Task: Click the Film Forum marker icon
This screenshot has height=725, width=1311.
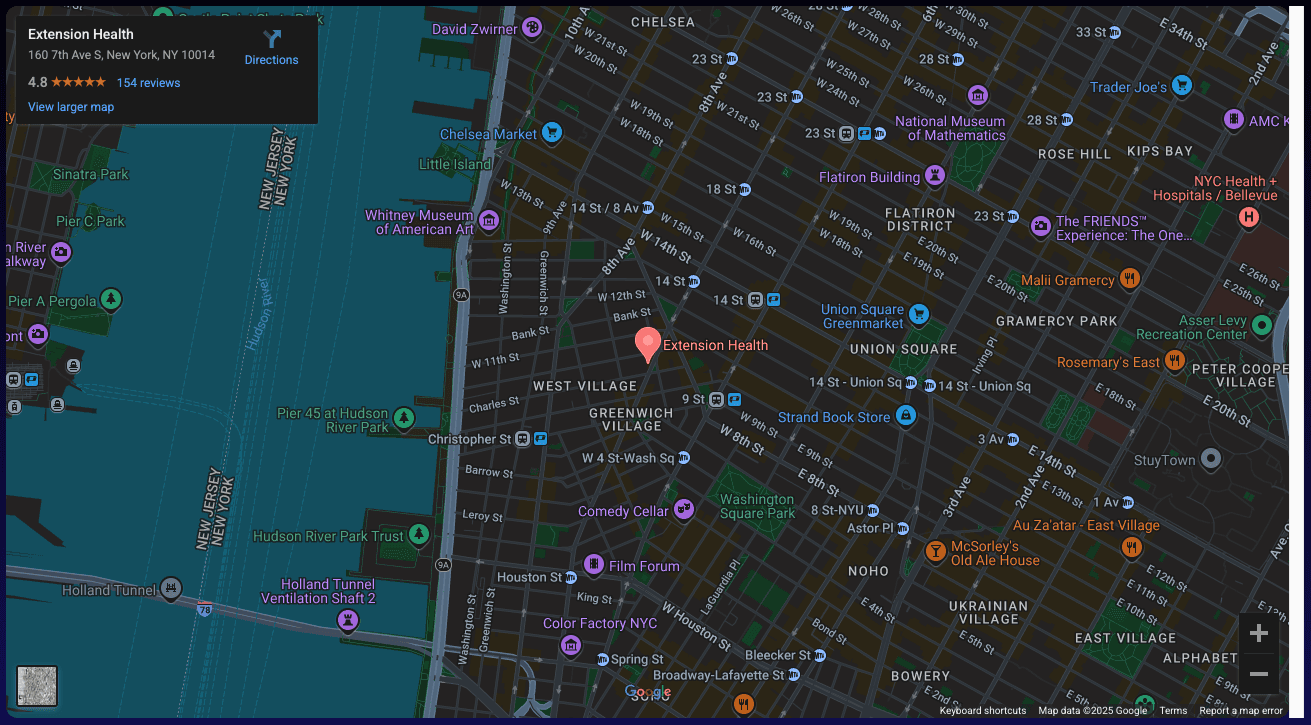Action: tap(594, 565)
